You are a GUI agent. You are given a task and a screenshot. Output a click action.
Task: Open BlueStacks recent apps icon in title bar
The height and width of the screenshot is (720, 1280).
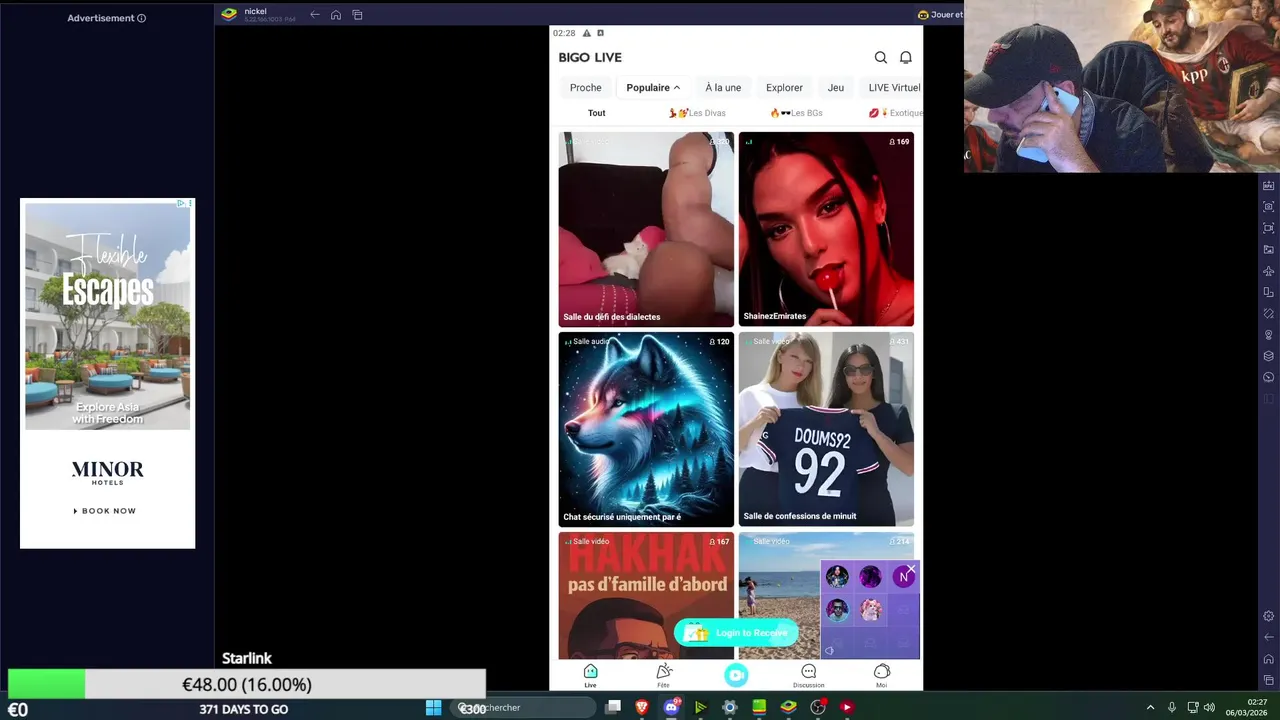tap(357, 14)
